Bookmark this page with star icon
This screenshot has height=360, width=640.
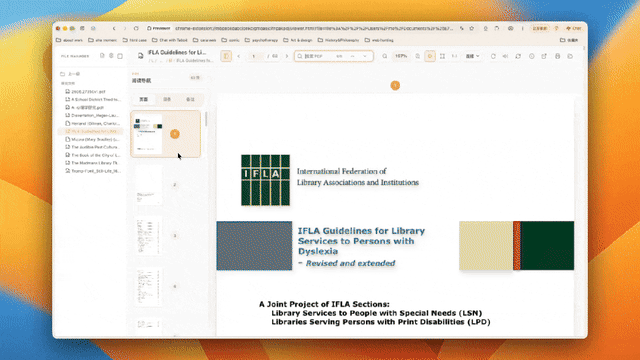tap(472, 28)
